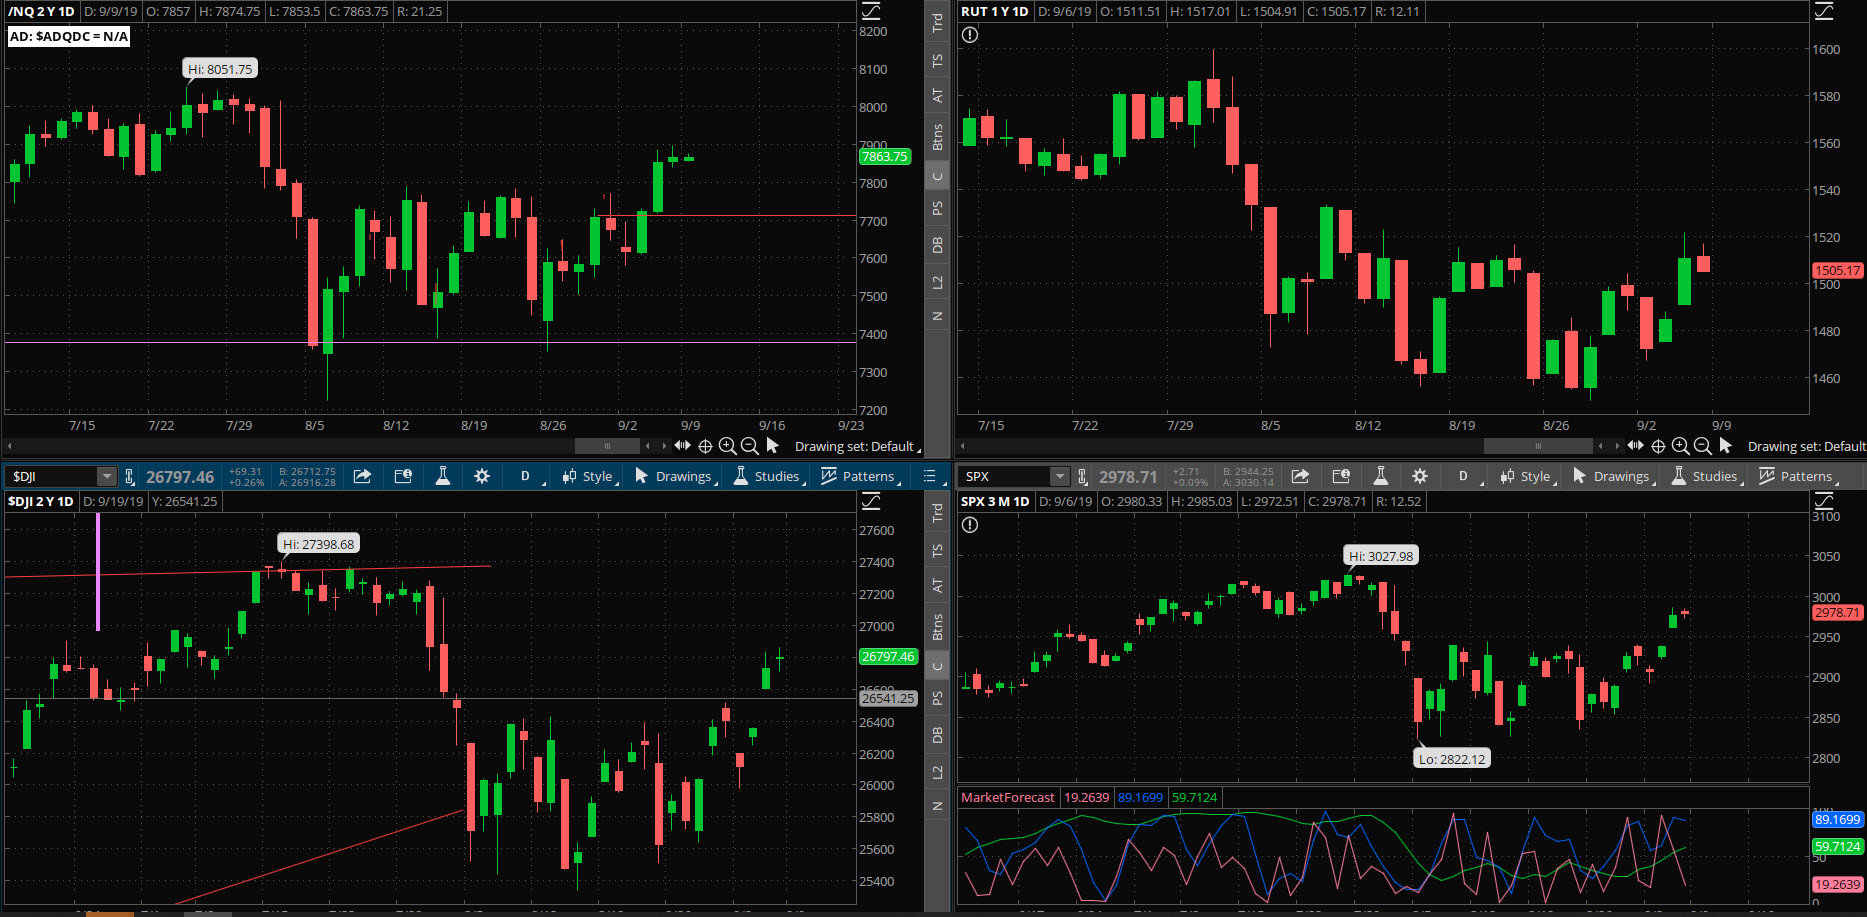1867x917 pixels.
Task: Zoom out on the RUT chart
Action: coord(1703,446)
